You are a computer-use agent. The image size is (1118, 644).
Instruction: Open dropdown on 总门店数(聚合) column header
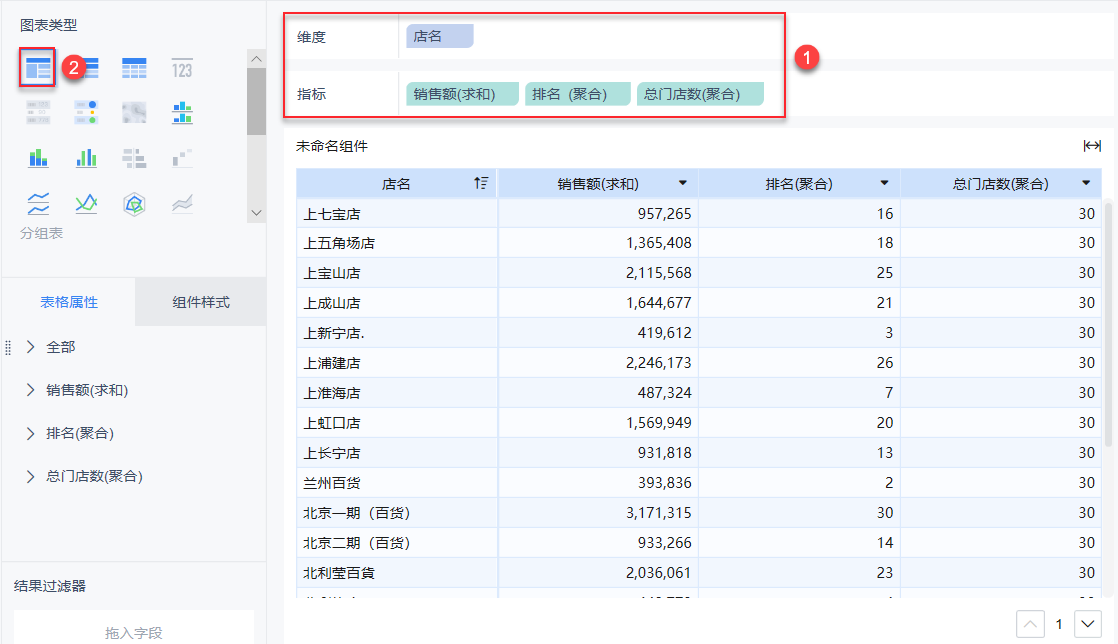1086,183
